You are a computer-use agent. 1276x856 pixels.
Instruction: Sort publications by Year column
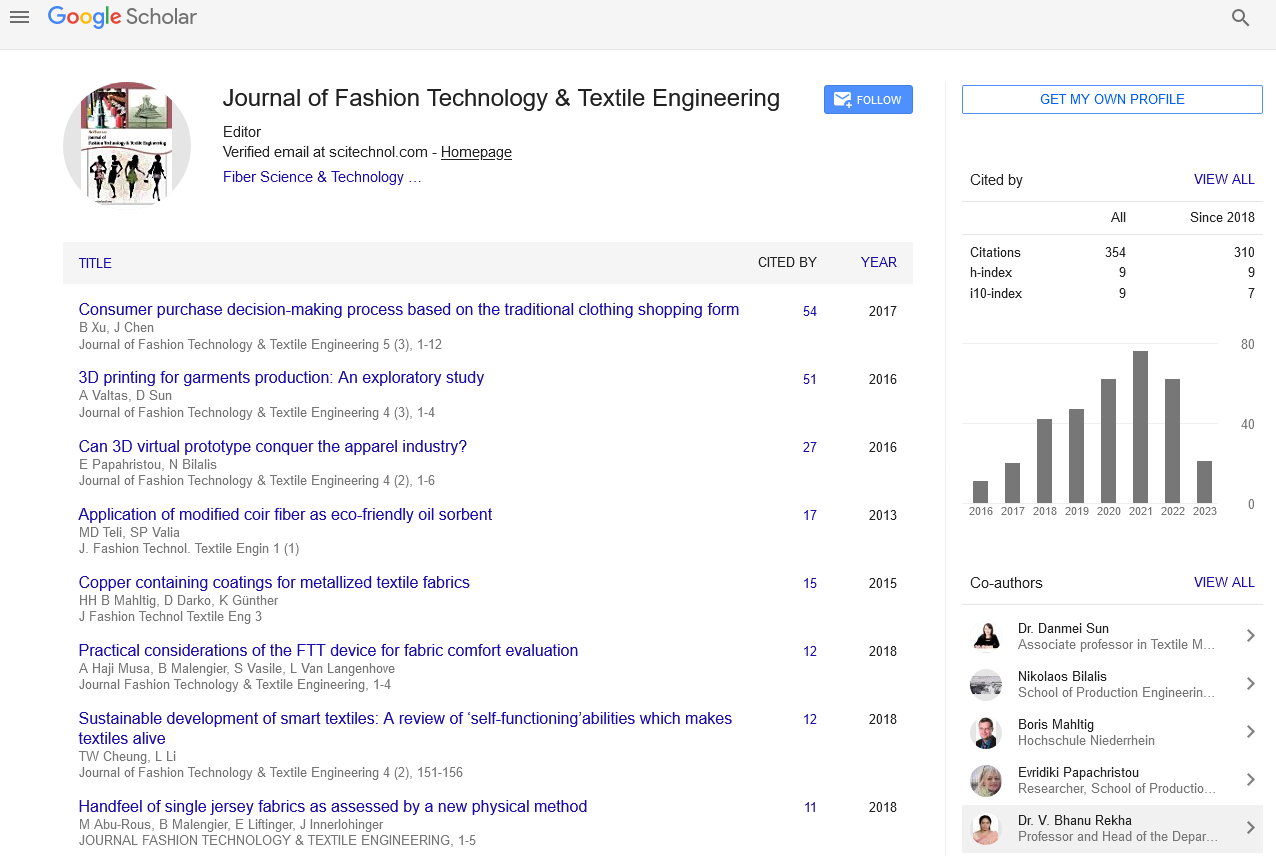(879, 263)
